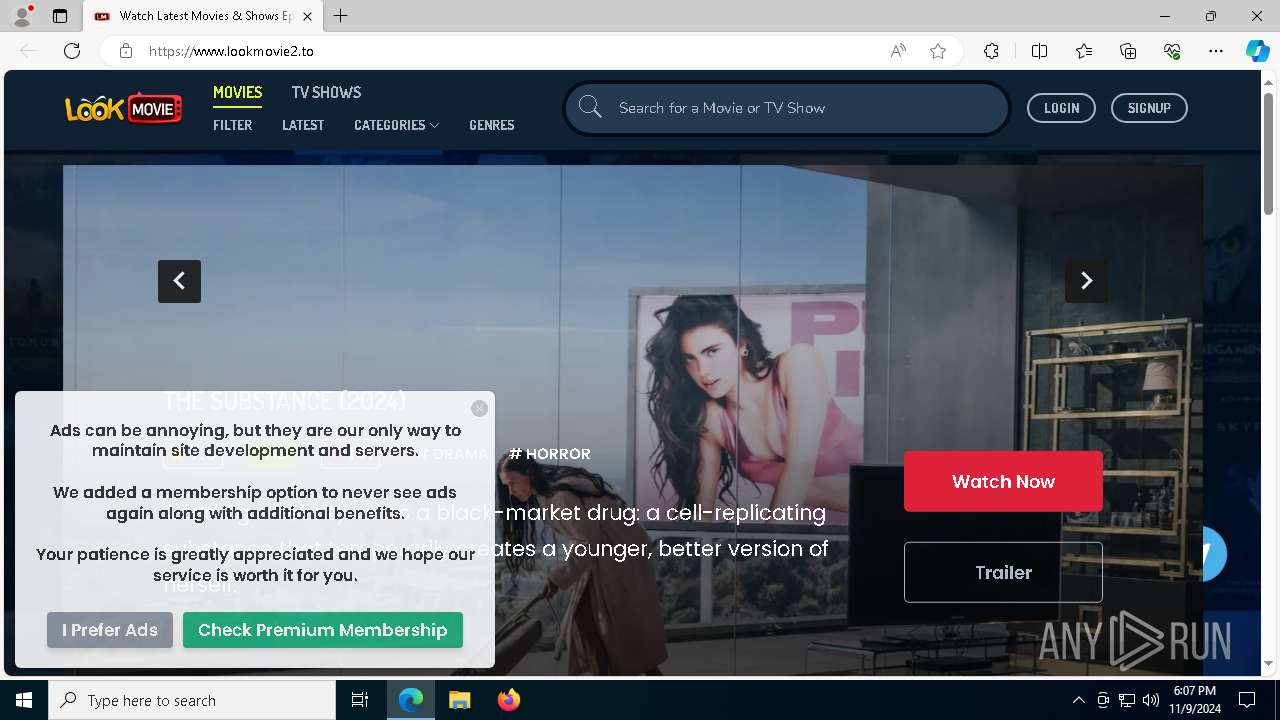Open Windows Start menu
The width and height of the screenshot is (1280, 720).
(24, 700)
